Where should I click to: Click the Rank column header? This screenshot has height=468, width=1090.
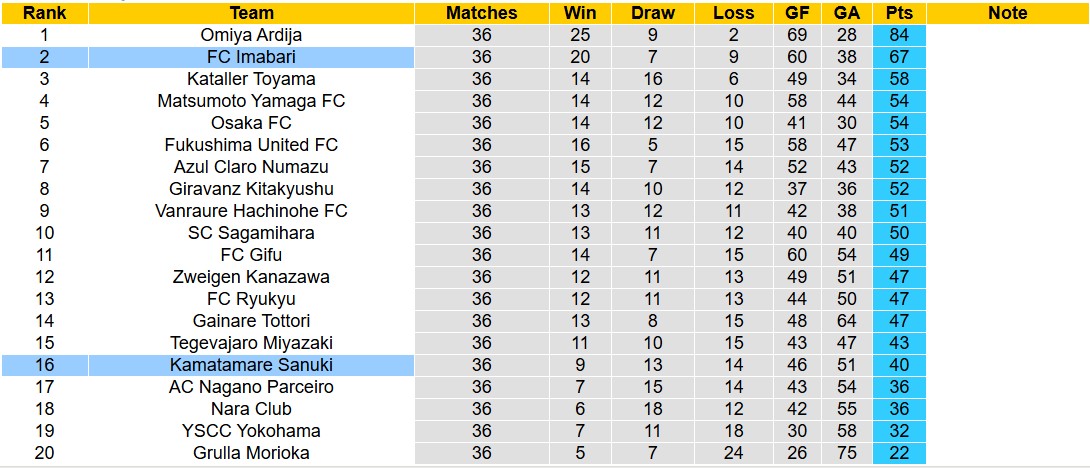[44, 13]
